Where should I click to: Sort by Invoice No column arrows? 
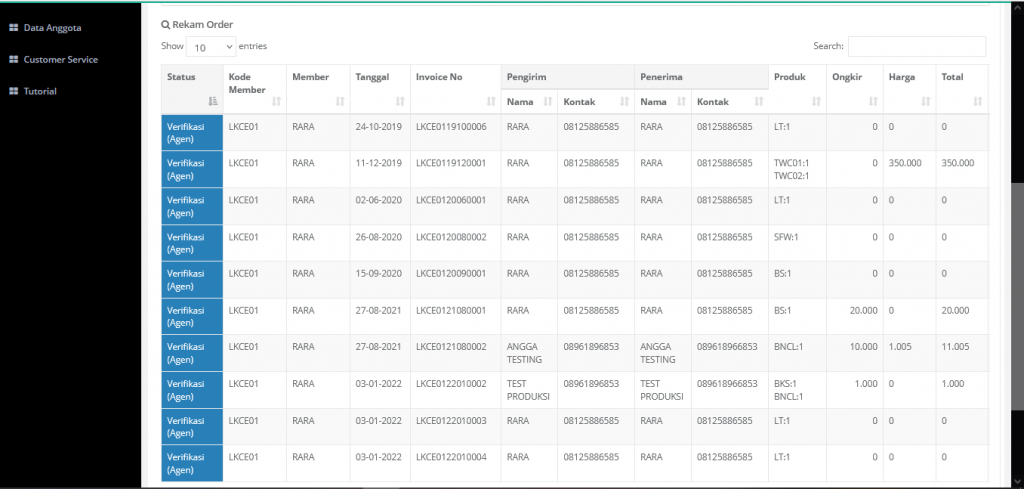(490, 101)
